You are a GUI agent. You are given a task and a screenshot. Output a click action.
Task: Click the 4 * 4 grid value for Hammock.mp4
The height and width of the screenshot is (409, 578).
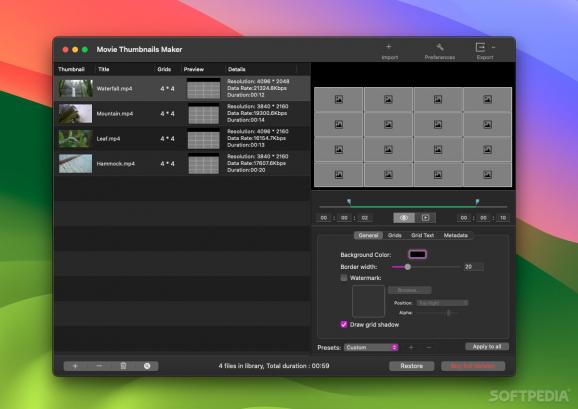point(167,164)
